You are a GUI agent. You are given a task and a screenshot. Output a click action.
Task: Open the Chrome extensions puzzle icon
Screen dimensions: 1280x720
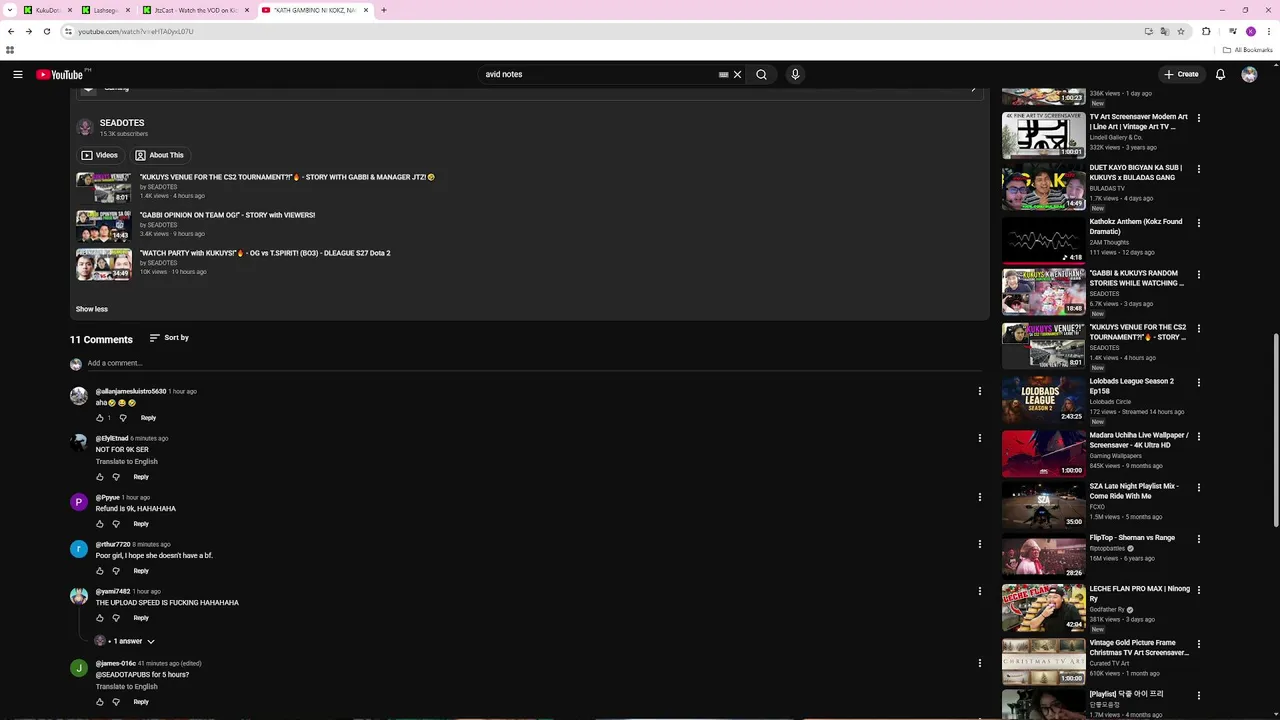[1206, 31]
